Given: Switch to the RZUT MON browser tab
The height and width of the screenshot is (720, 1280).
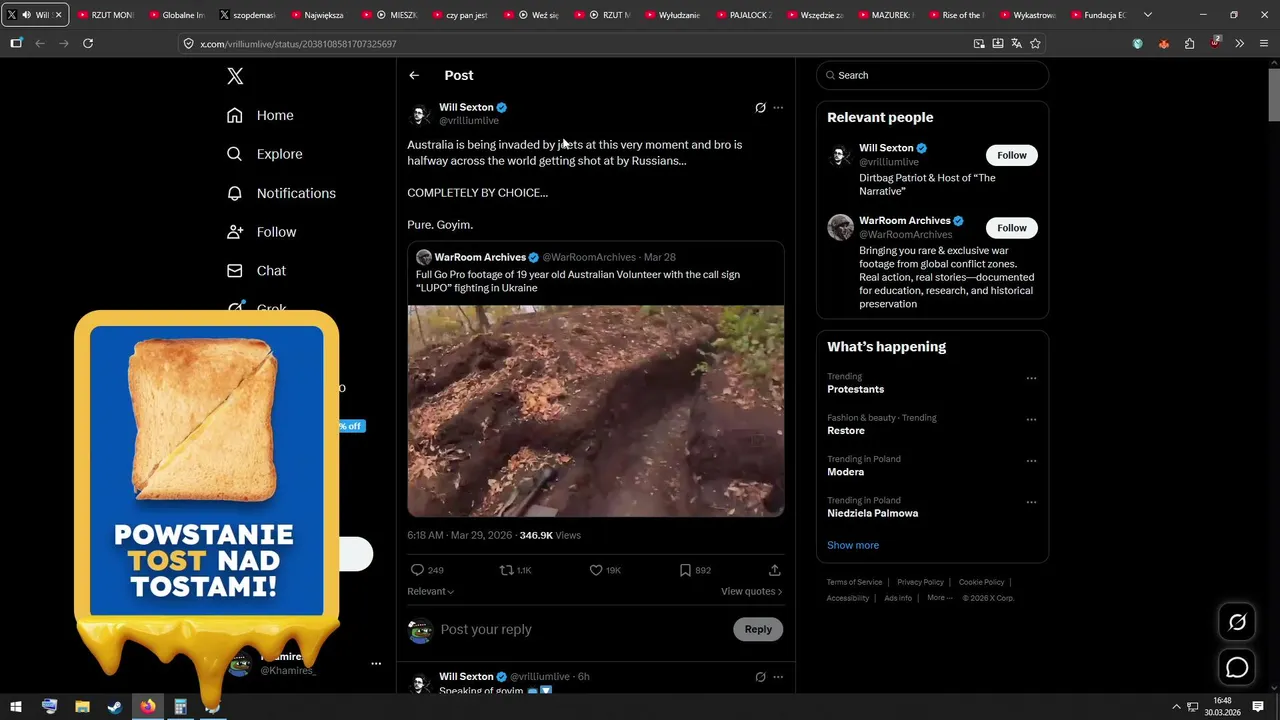Looking at the screenshot, I should point(106,15).
